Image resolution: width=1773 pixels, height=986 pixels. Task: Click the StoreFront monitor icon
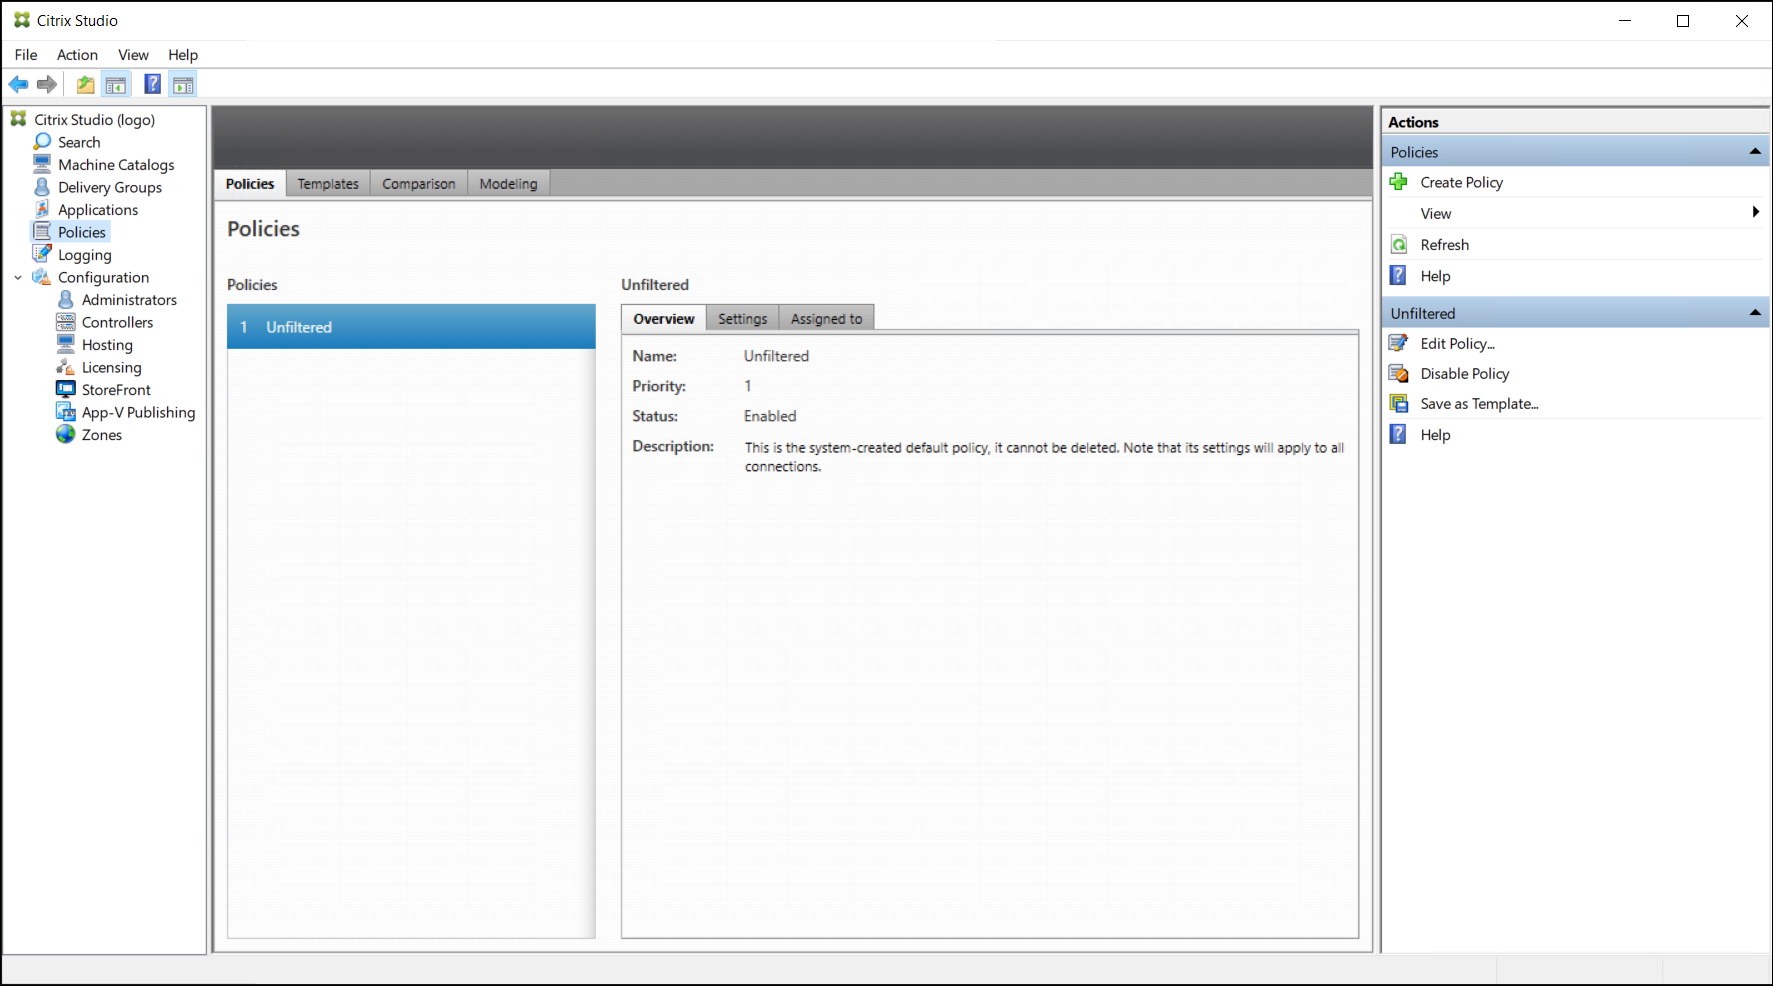(66, 389)
